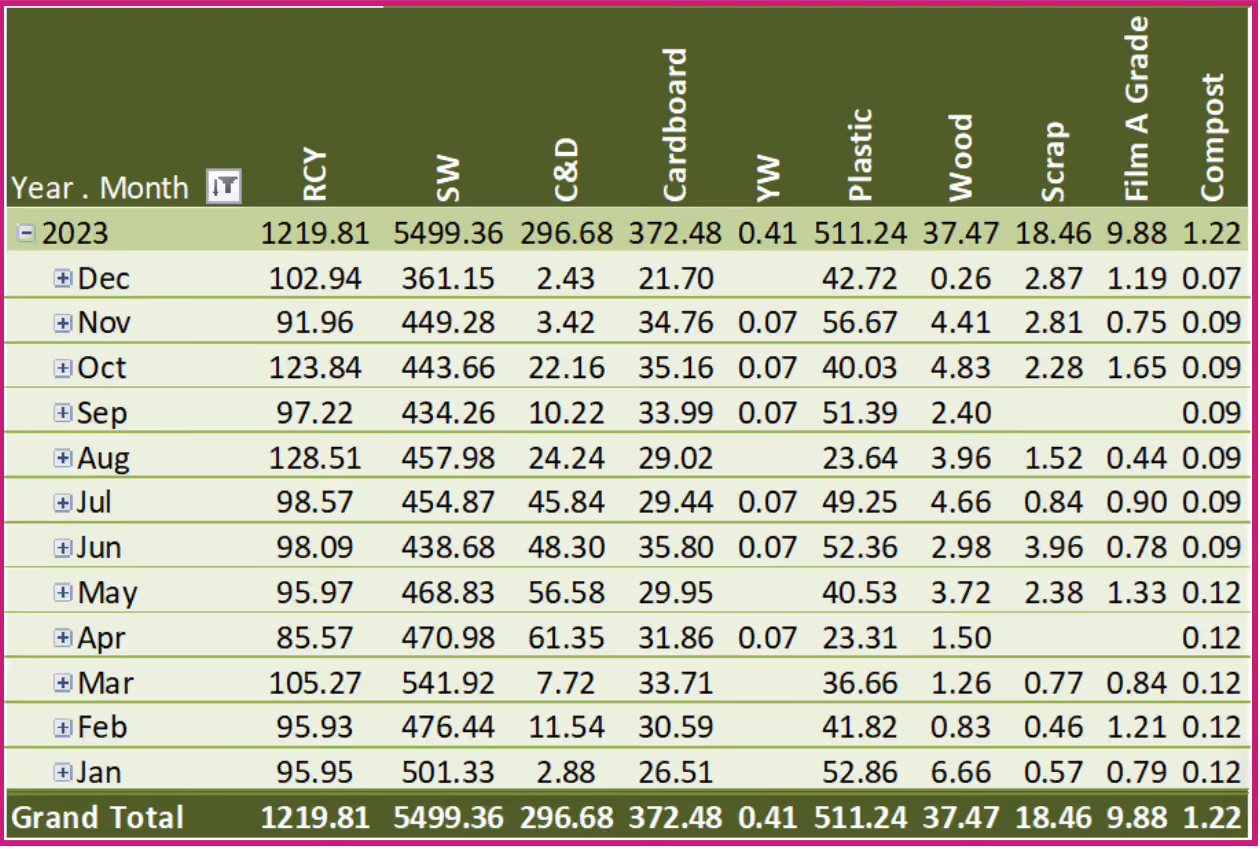
Task: Select cell 11.54 in Feb row
Action: [x=567, y=727]
